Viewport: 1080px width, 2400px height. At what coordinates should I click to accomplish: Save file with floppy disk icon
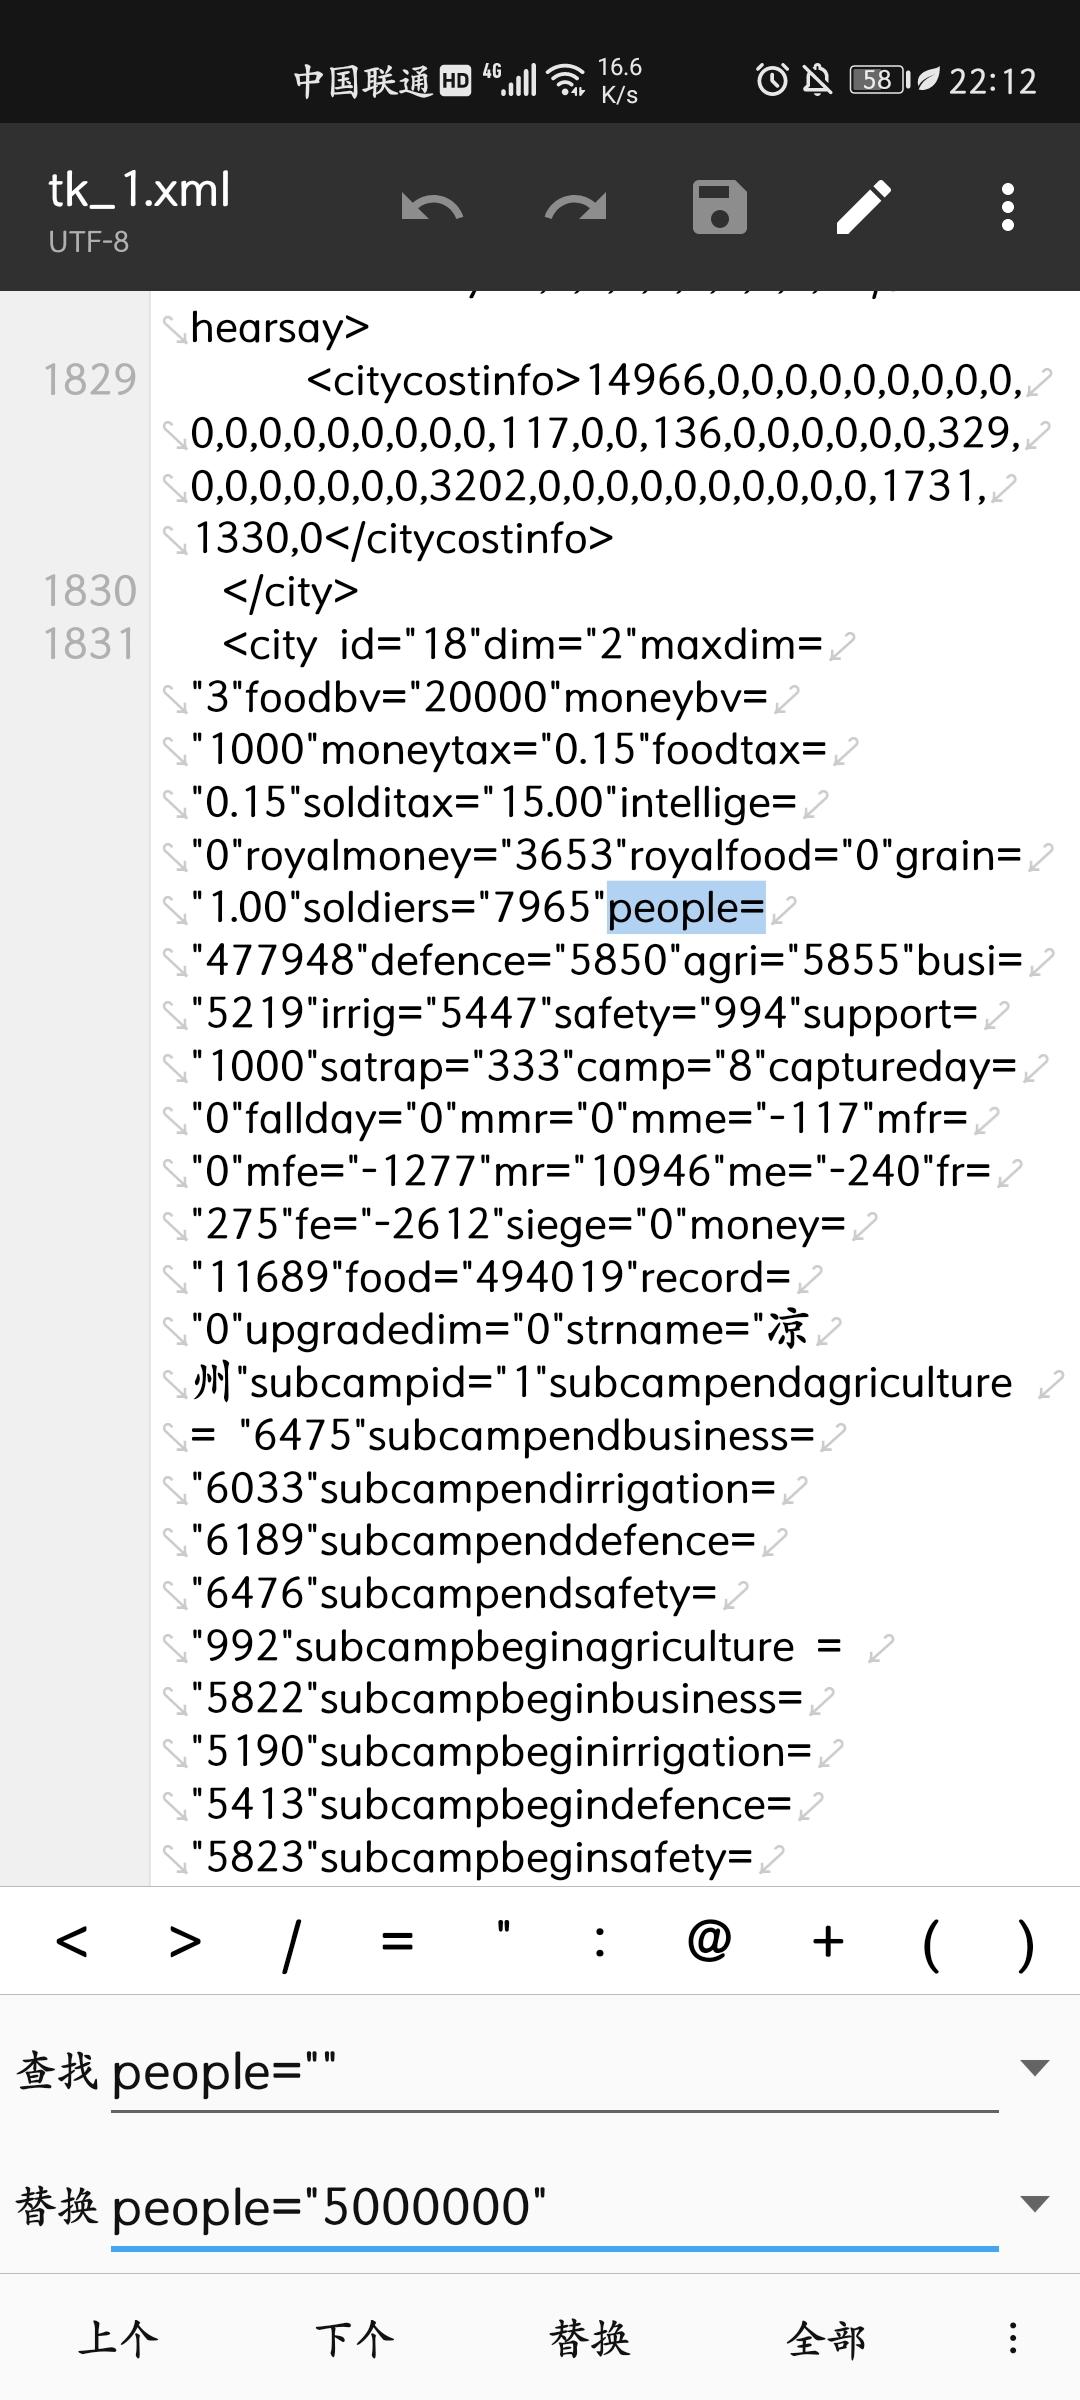point(720,208)
